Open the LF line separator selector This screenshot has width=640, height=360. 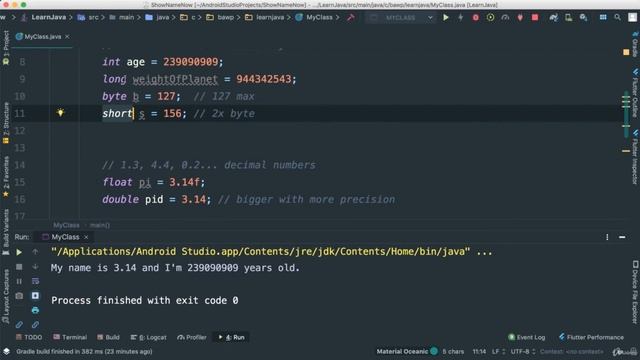click(498, 351)
